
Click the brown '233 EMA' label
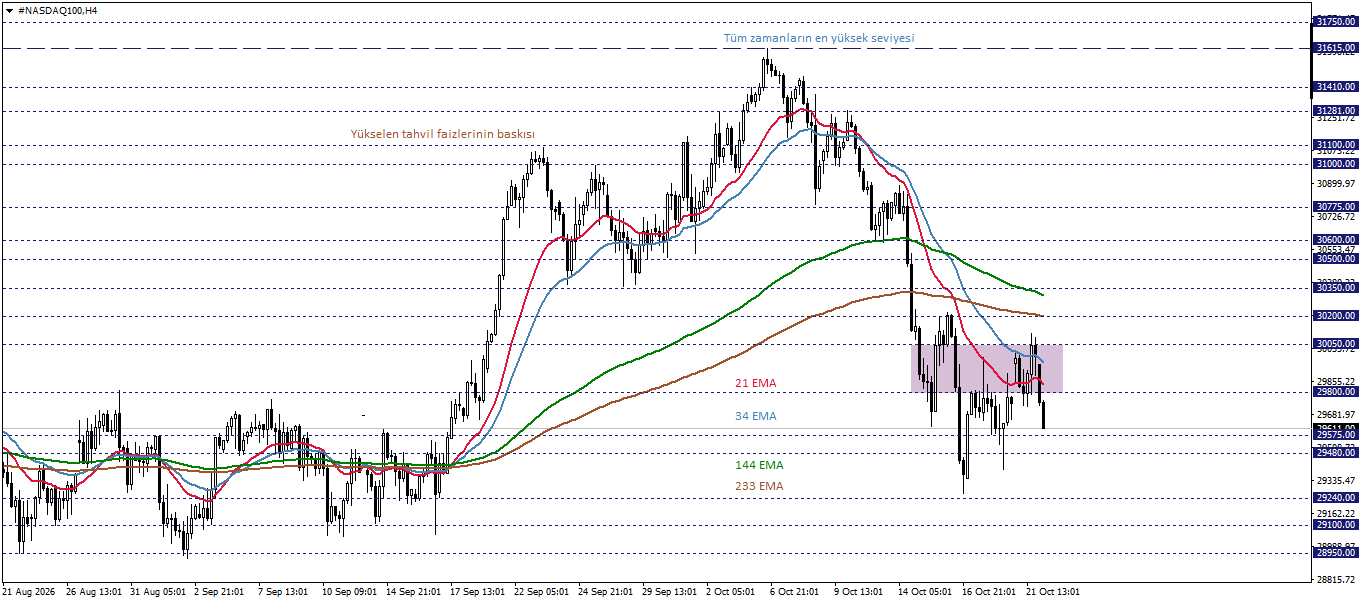(759, 486)
